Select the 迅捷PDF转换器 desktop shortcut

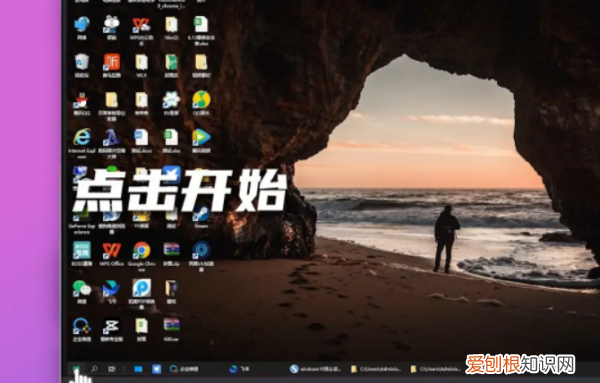click(x=141, y=293)
